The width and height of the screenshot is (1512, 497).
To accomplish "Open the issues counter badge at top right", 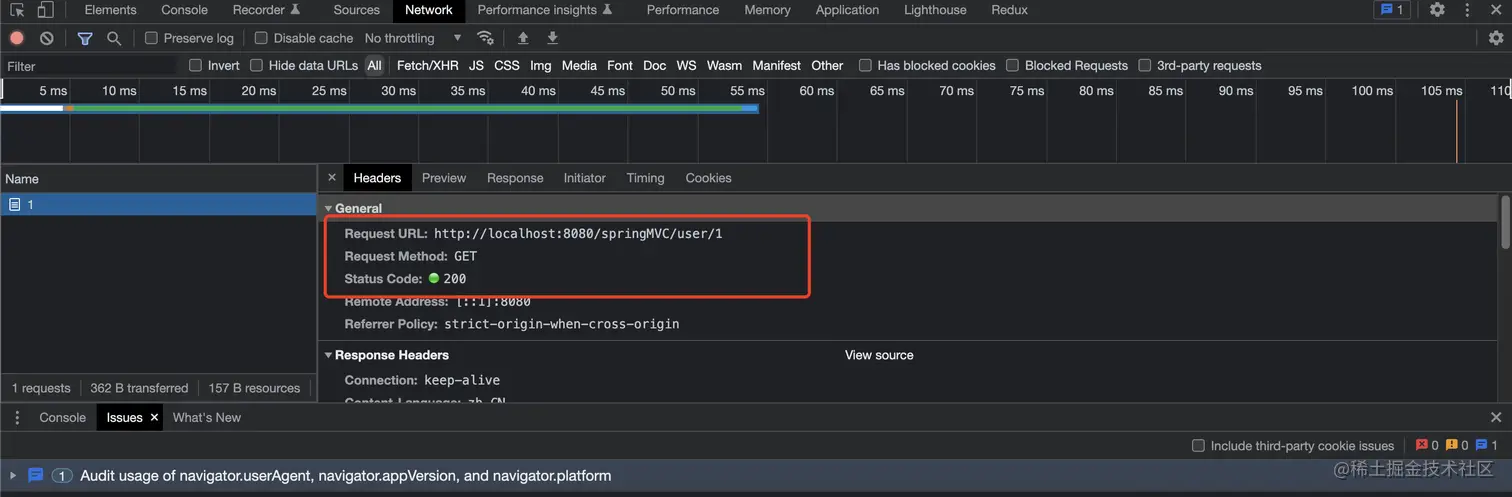I will (x=1391, y=10).
